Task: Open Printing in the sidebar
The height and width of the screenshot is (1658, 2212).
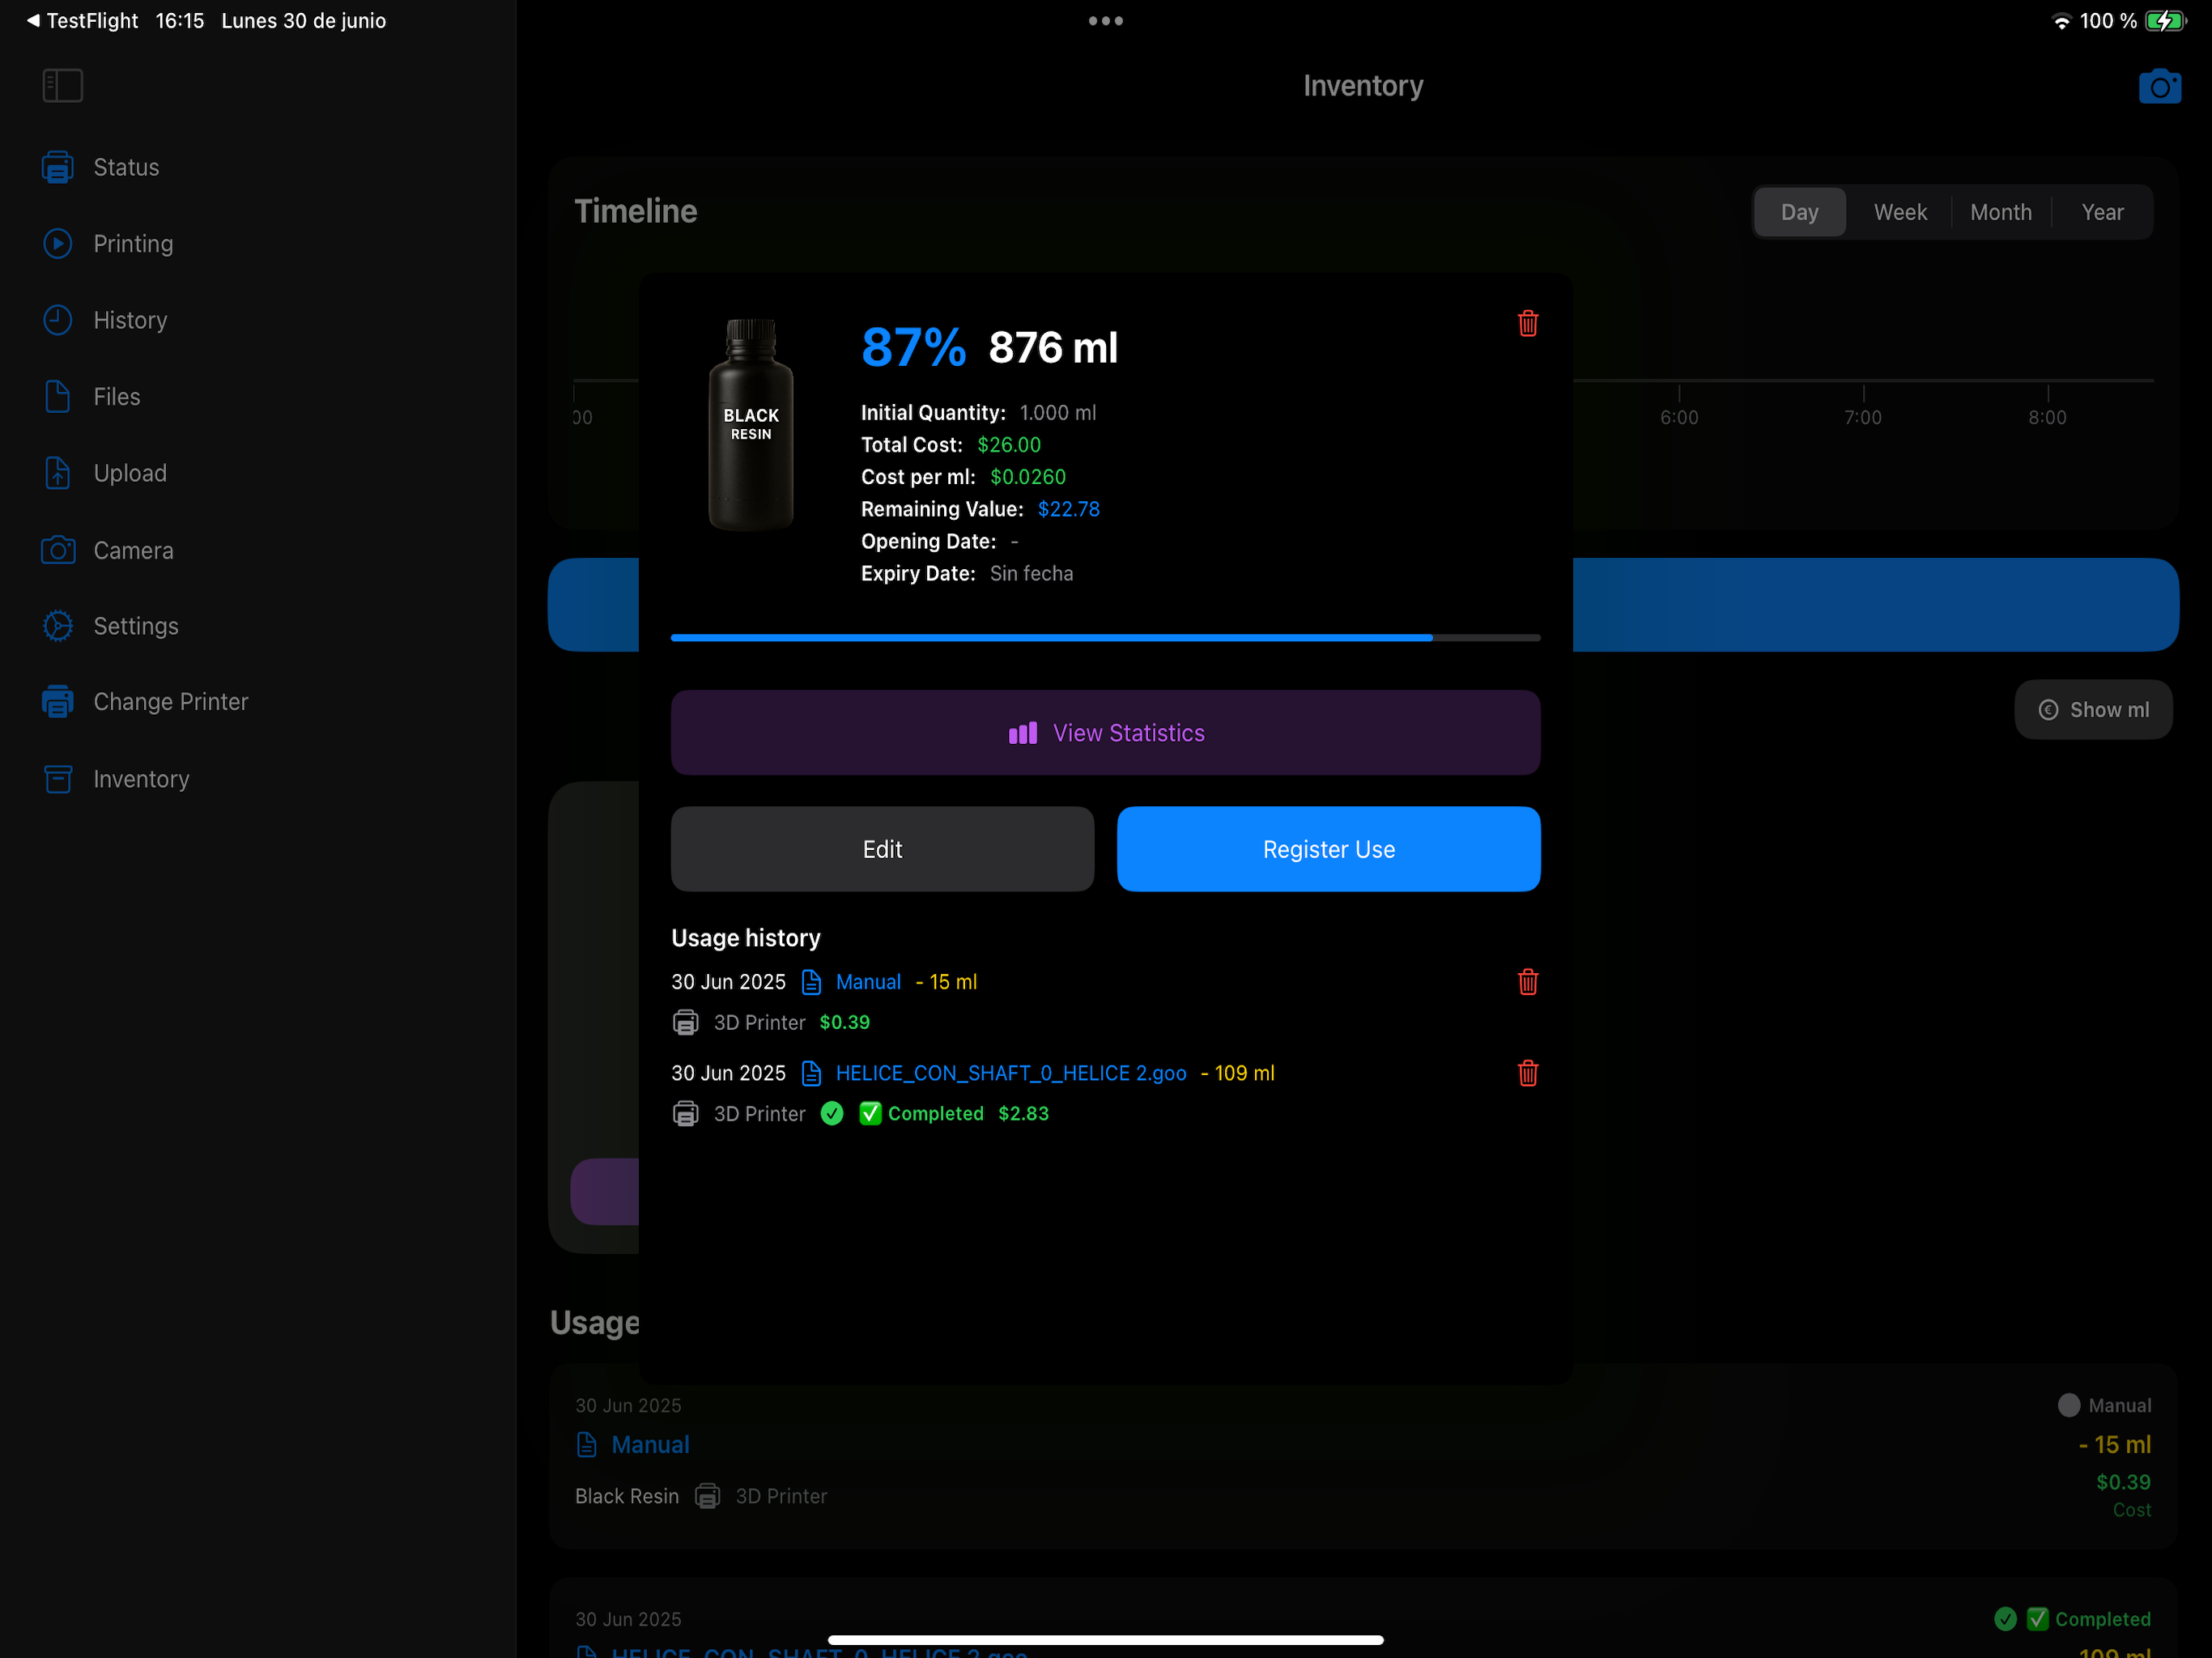Action: pos(133,244)
